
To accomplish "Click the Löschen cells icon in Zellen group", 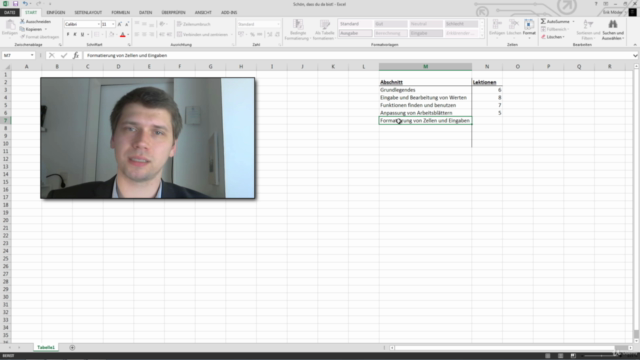I will 513,24.
